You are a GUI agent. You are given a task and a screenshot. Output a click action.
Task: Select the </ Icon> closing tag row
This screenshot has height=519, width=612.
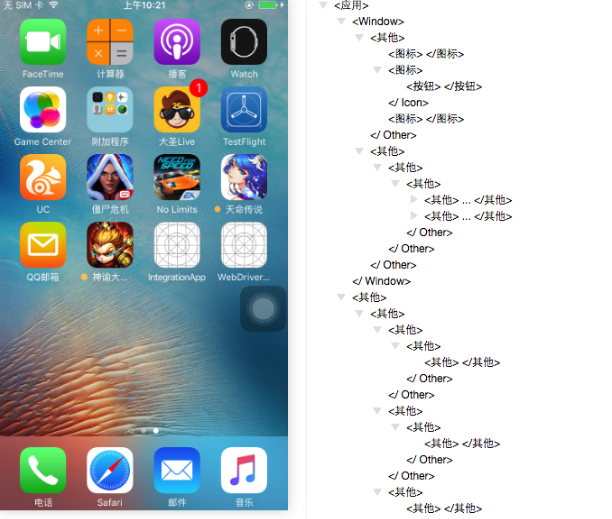coord(408,103)
